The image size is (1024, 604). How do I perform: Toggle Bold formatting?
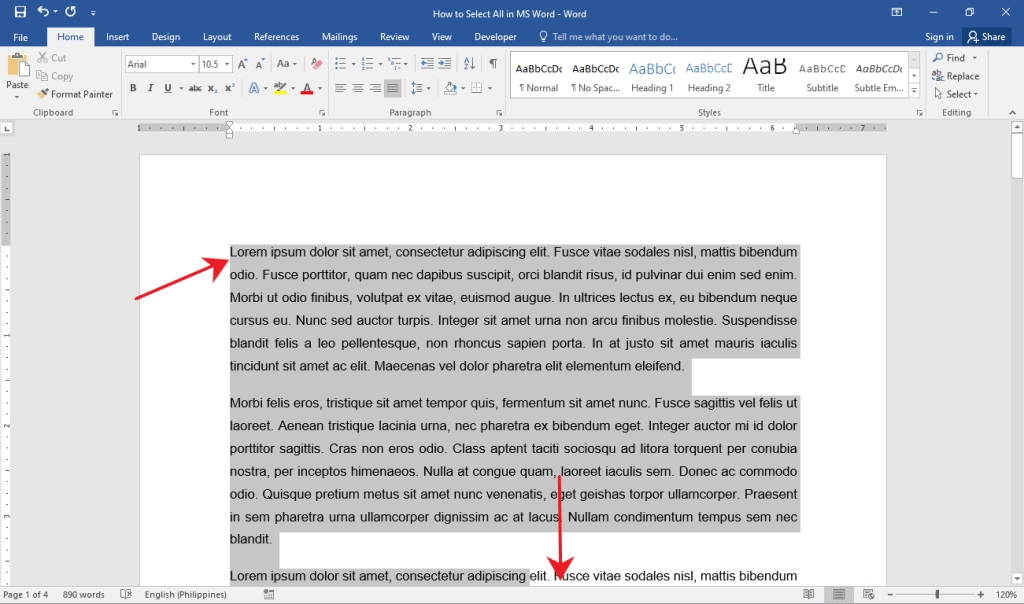tap(133, 87)
